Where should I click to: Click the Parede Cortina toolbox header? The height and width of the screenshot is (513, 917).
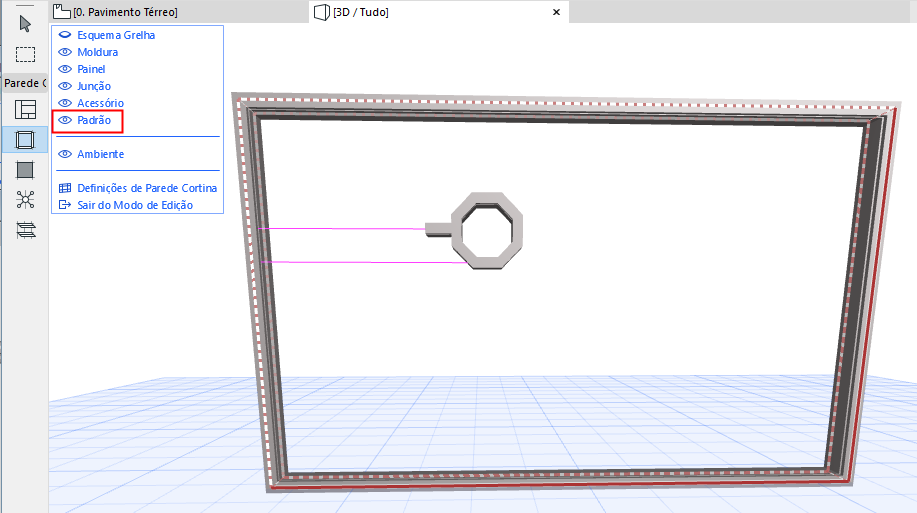(x=25, y=83)
